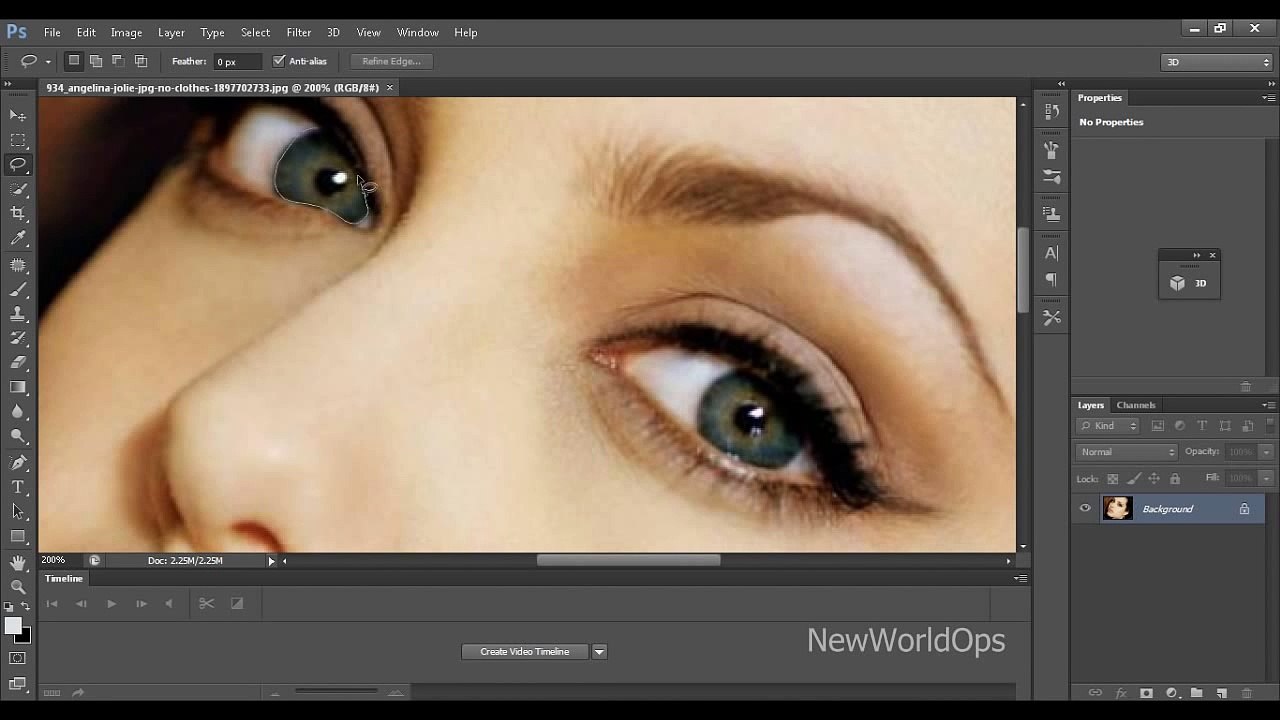Select the Blur tool
This screenshot has width=1280, height=720.
[18, 411]
